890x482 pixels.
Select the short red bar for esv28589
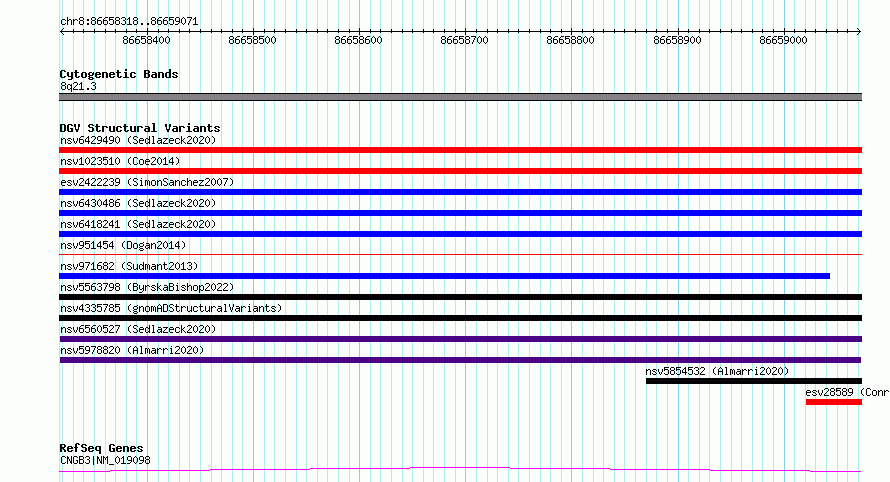click(x=834, y=402)
